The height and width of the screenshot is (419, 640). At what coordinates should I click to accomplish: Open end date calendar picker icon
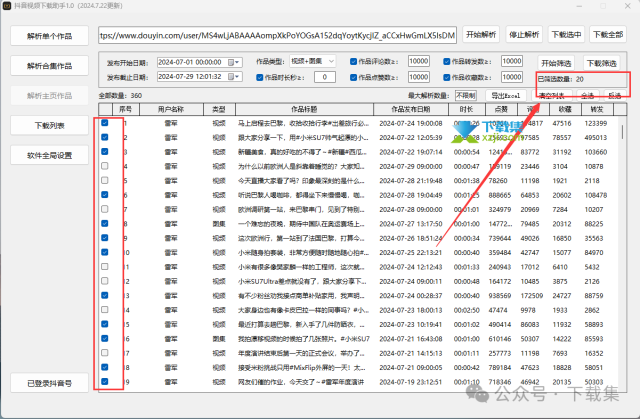[231, 77]
